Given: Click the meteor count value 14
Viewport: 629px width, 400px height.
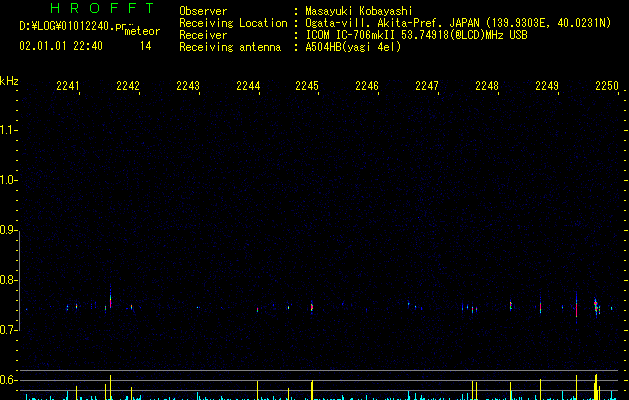Looking at the screenshot, I should [x=146, y=46].
